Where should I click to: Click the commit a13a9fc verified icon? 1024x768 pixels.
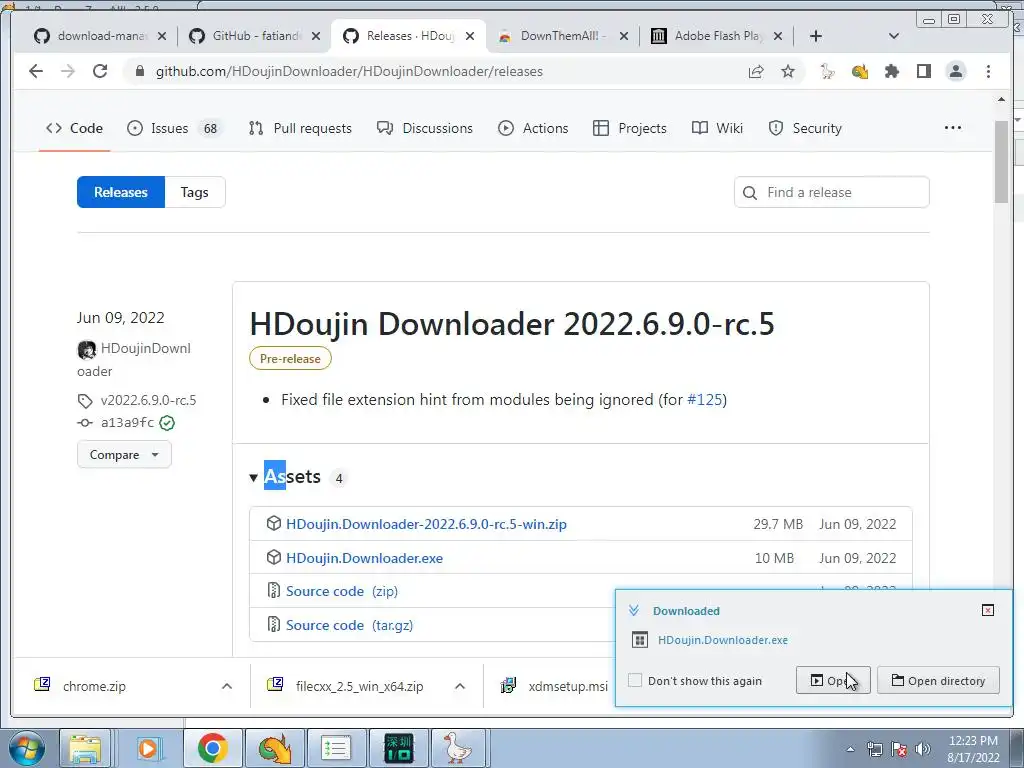[167, 423]
